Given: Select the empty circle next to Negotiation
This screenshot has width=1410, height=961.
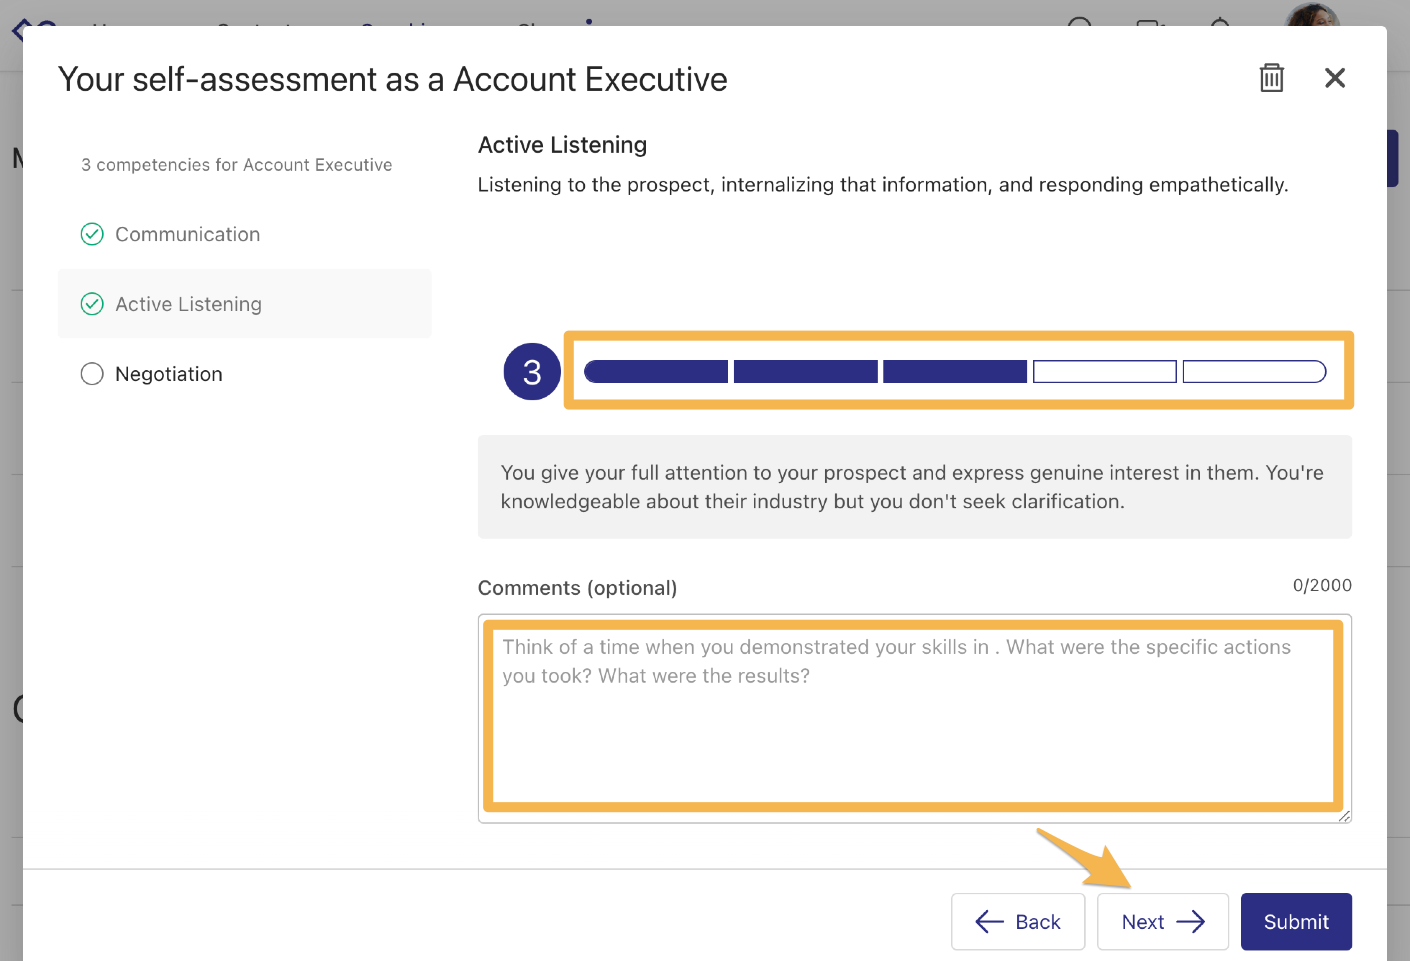Looking at the screenshot, I should click(x=92, y=374).
